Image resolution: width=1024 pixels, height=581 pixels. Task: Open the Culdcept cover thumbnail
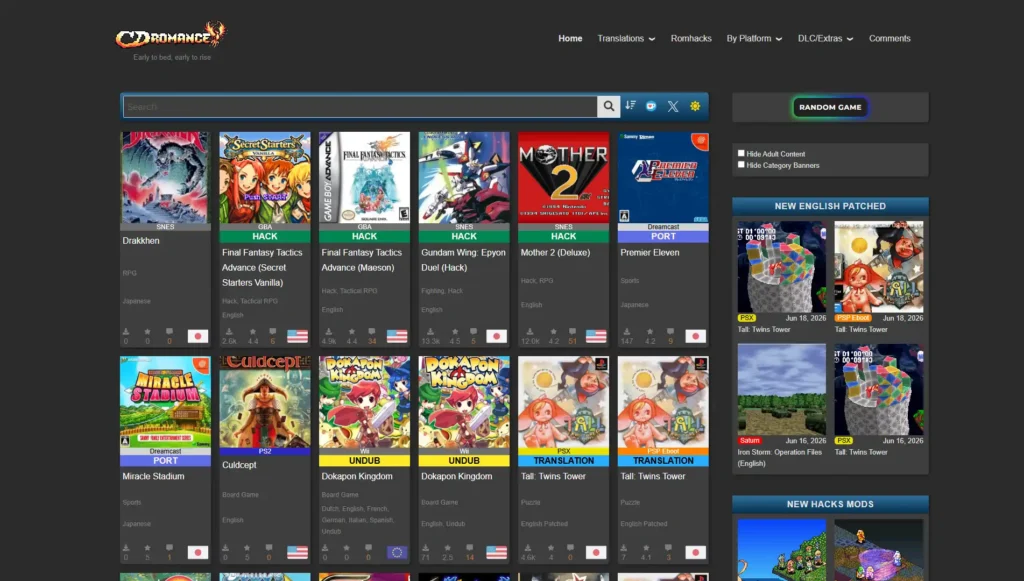(265, 401)
